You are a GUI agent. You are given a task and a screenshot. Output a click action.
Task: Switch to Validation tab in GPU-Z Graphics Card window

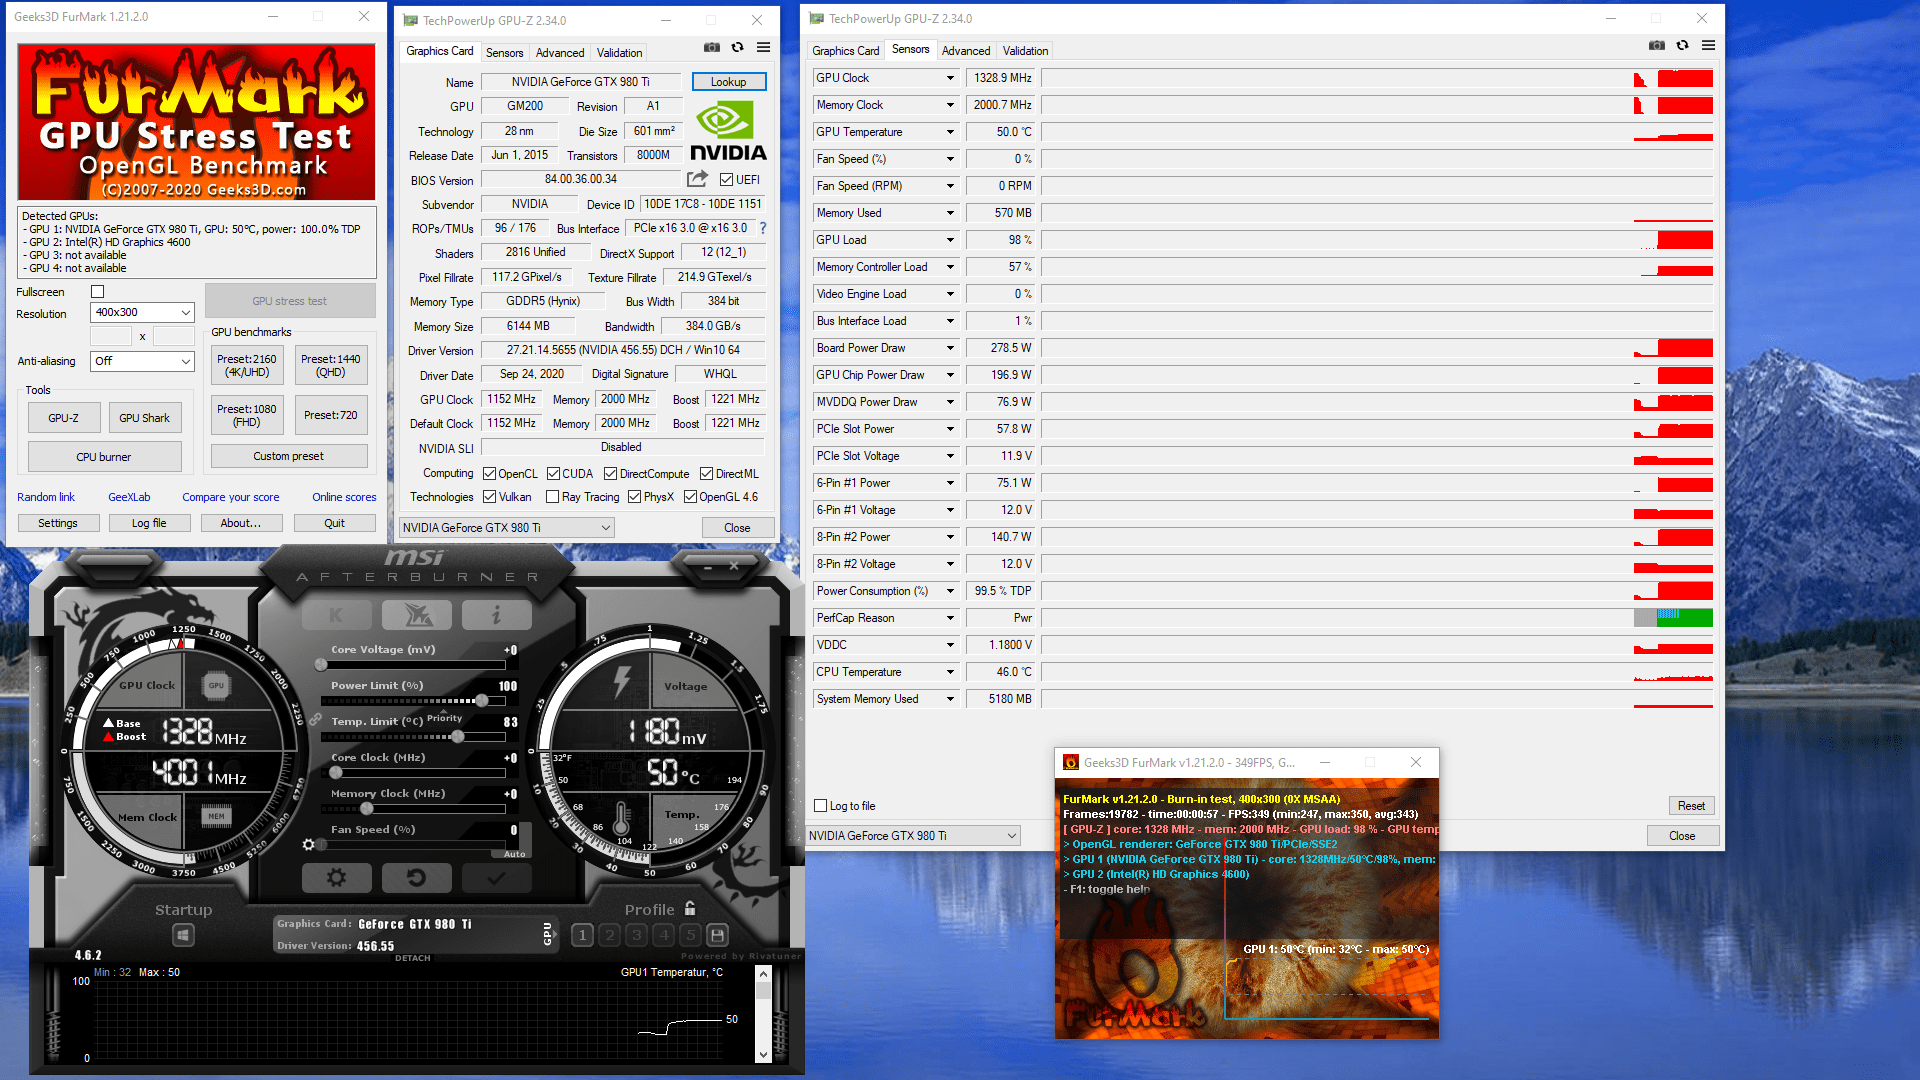[620, 53]
